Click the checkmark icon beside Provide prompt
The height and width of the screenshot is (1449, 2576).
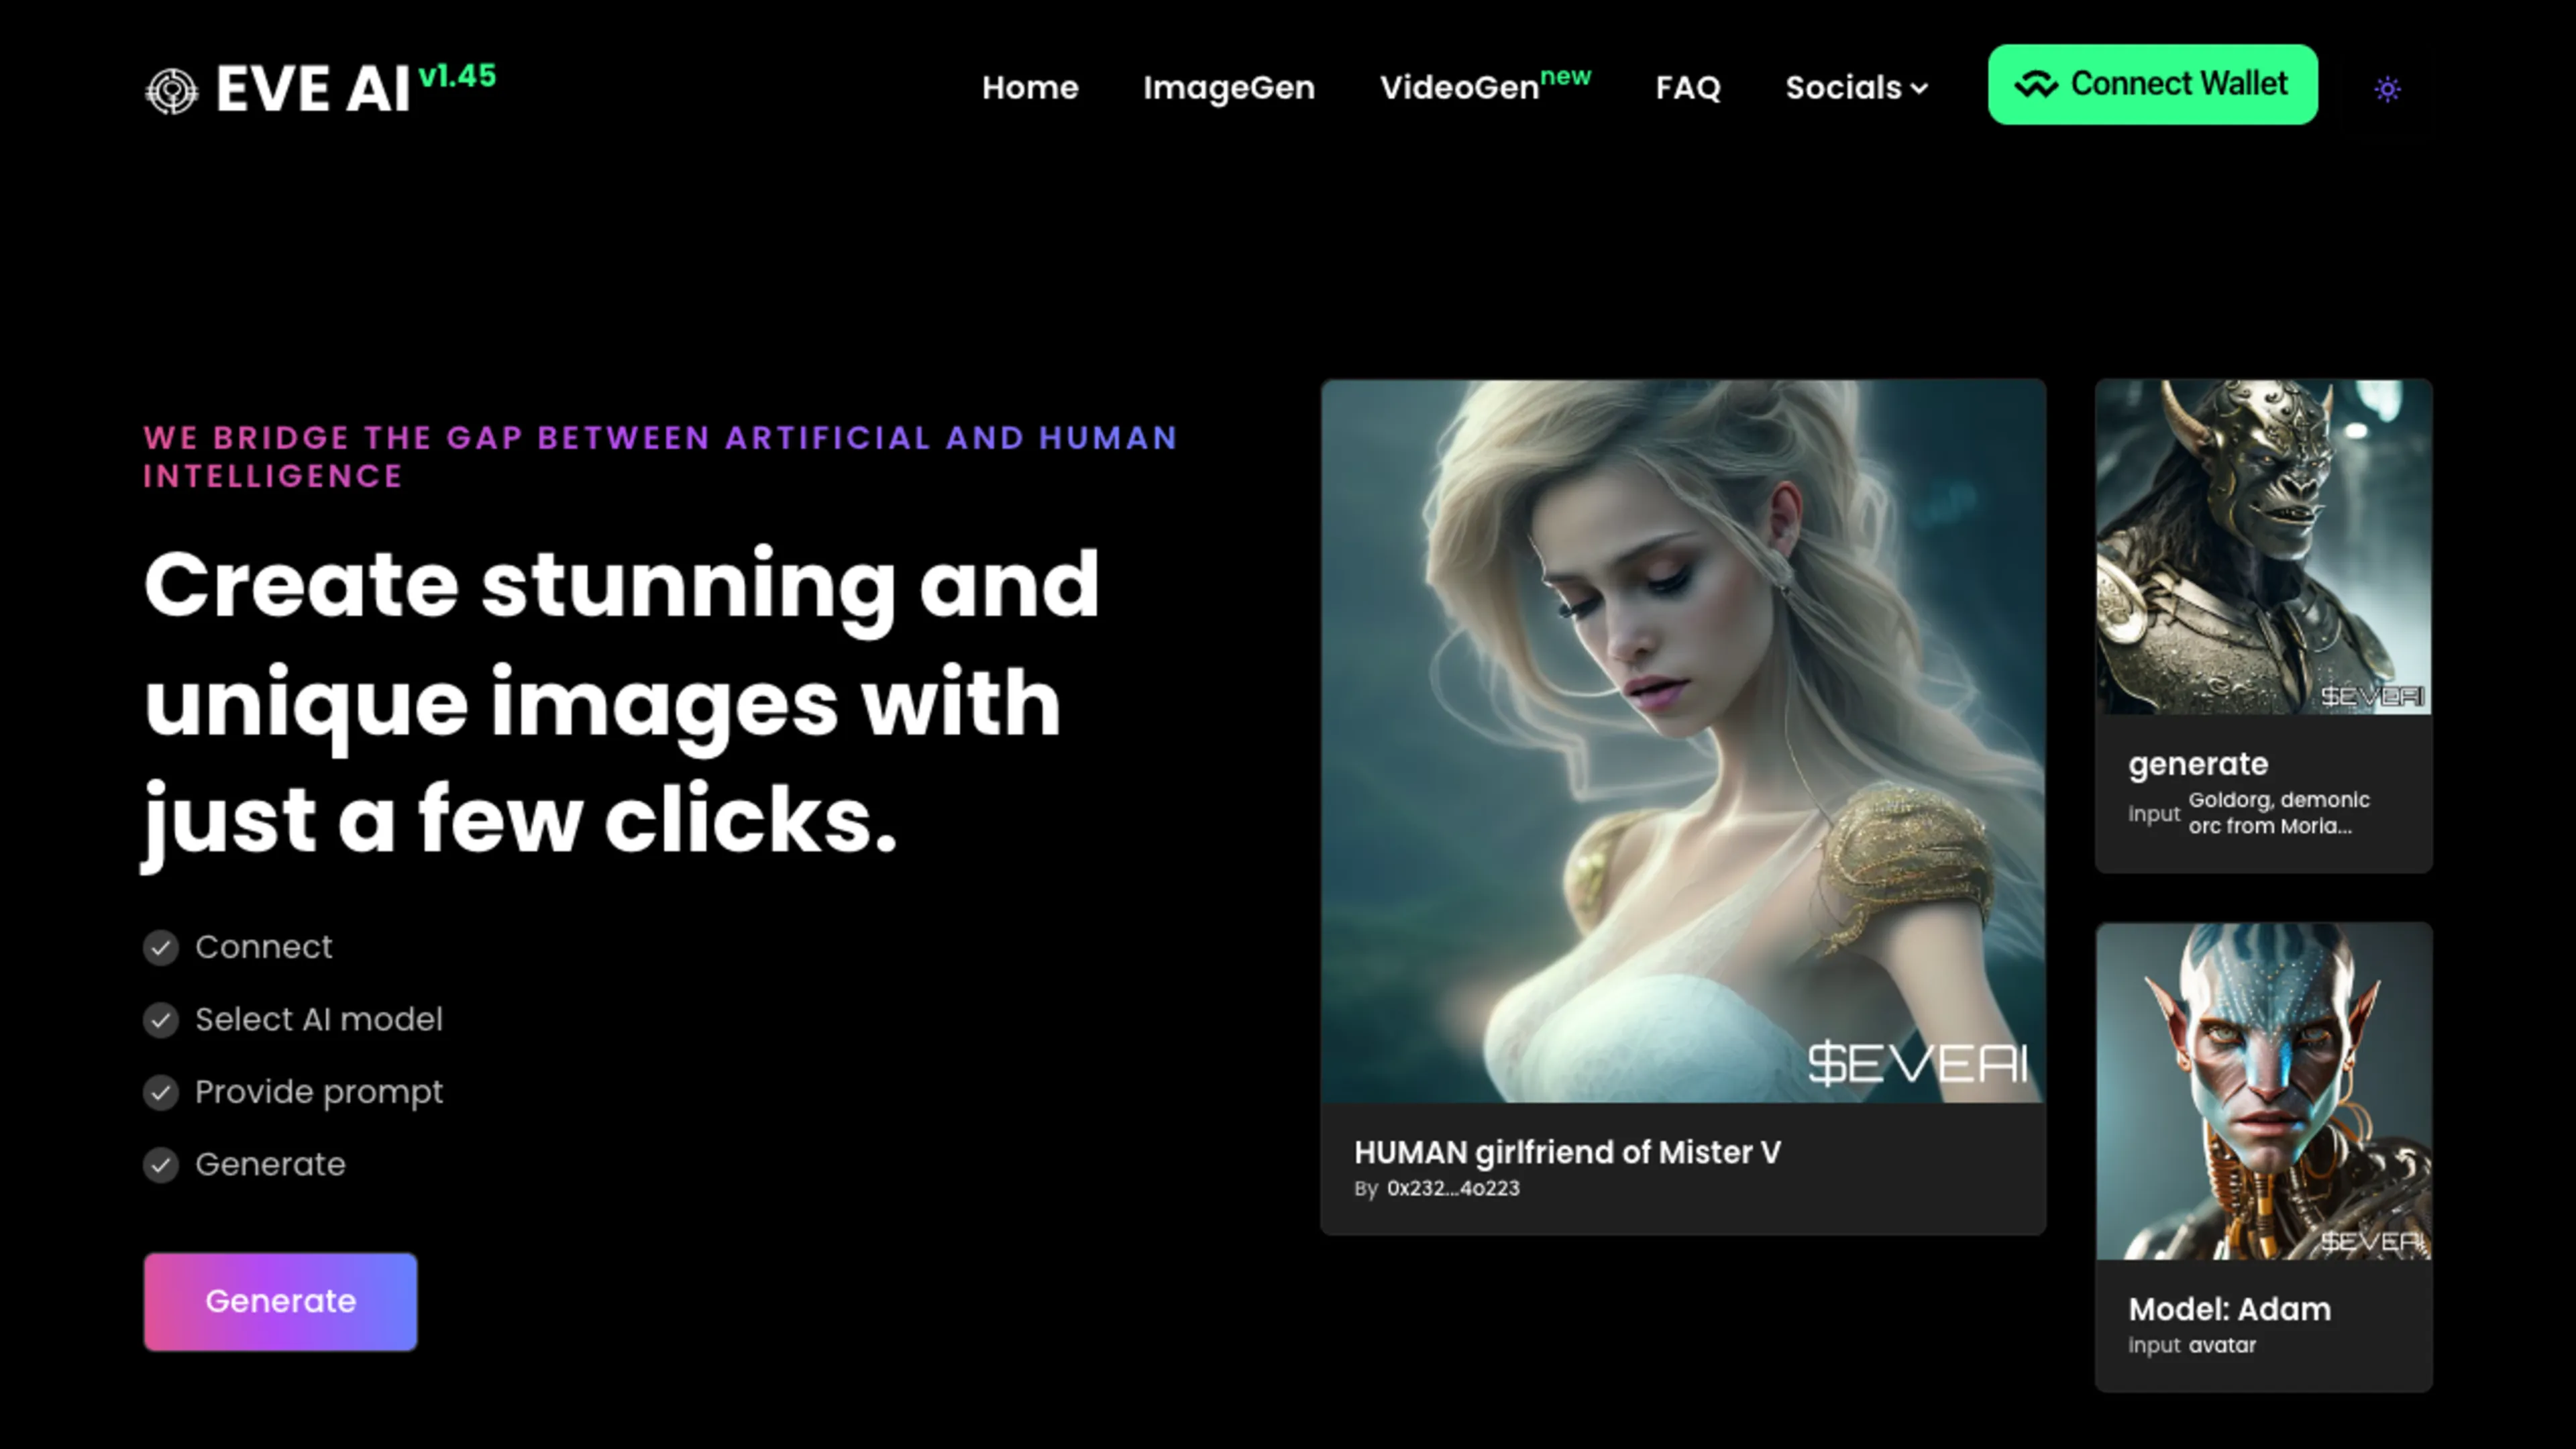[x=161, y=1092]
